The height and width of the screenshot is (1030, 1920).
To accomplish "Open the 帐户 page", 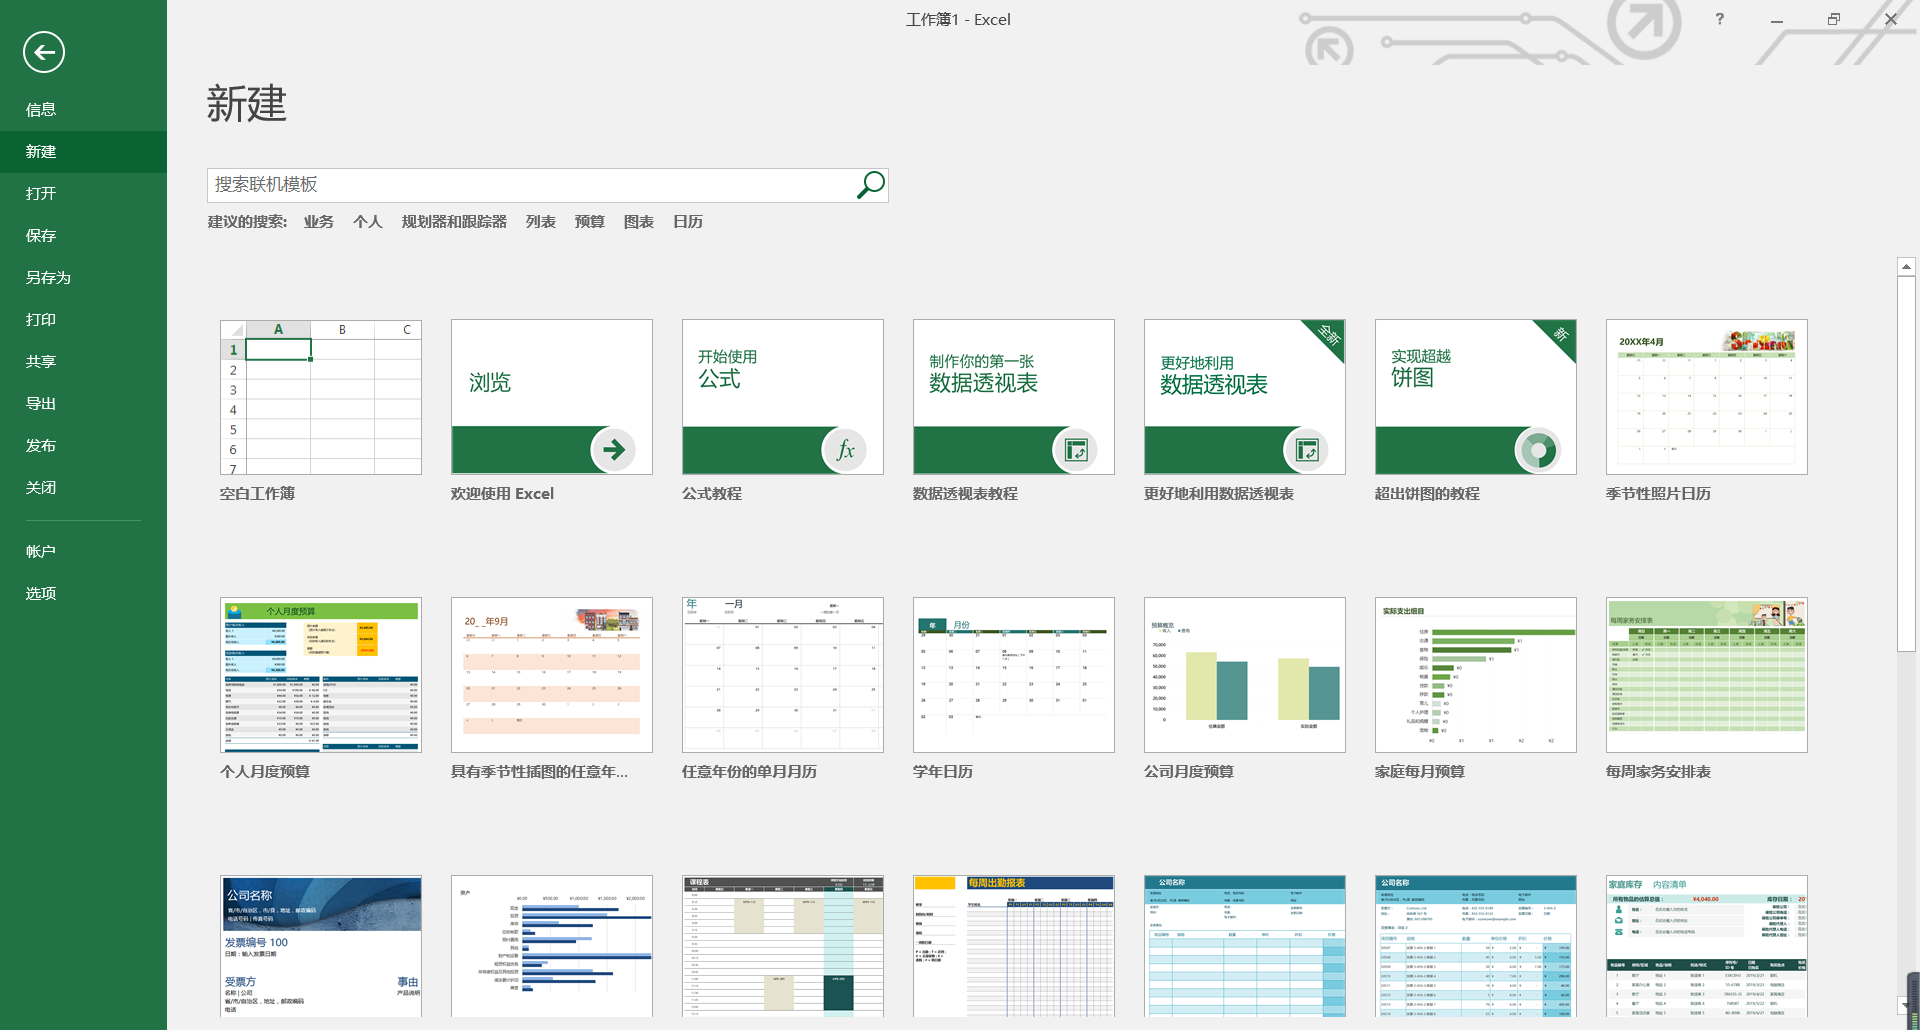I will pyautogui.click(x=83, y=552).
